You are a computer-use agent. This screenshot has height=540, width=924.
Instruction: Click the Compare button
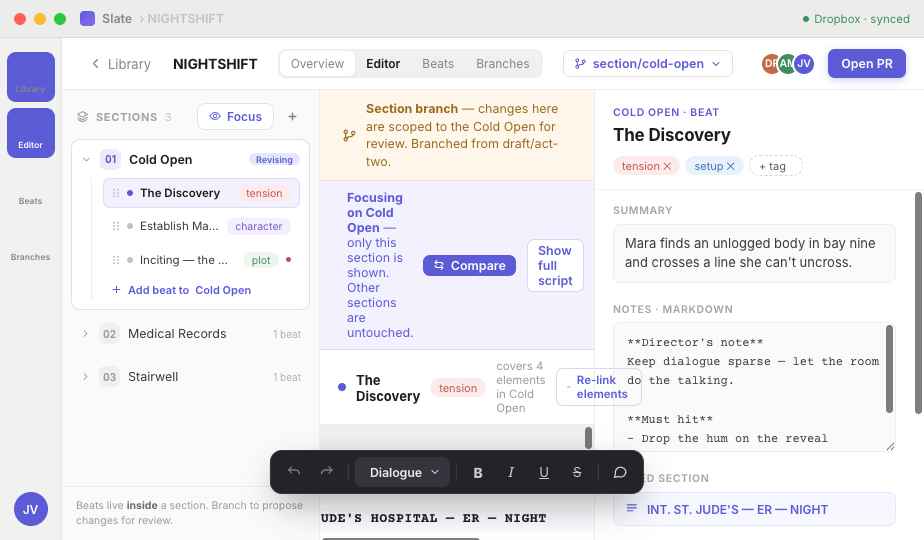click(x=469, y=265)
